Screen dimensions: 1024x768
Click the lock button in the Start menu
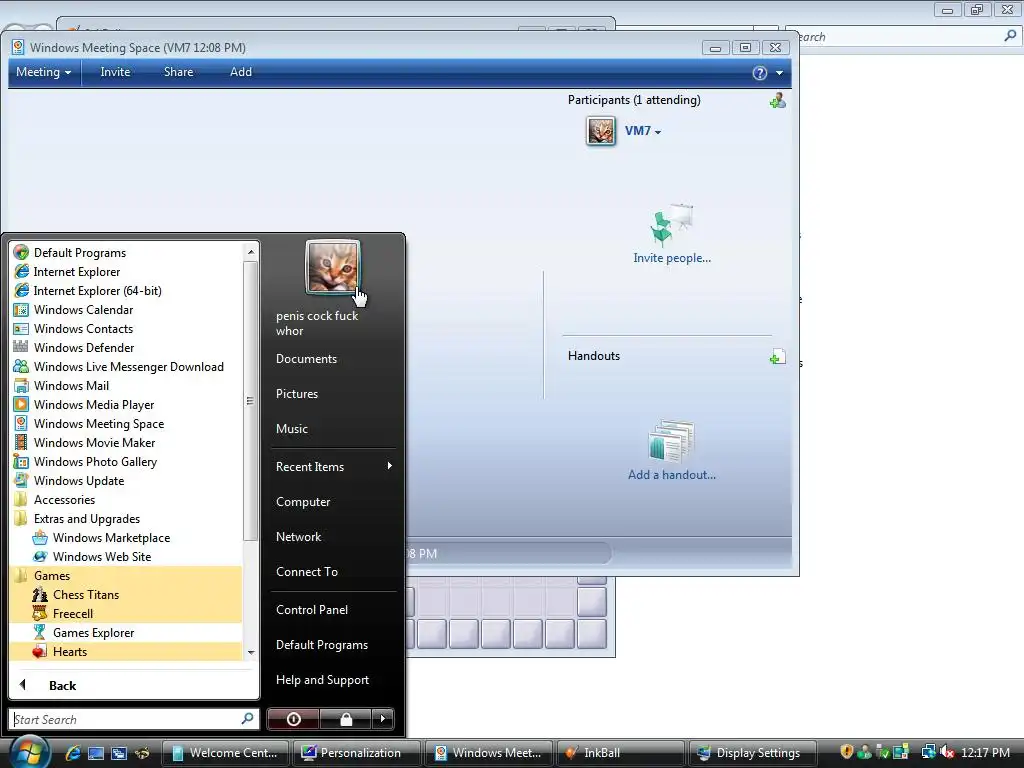pyautogui.click(x=345, y=719)
